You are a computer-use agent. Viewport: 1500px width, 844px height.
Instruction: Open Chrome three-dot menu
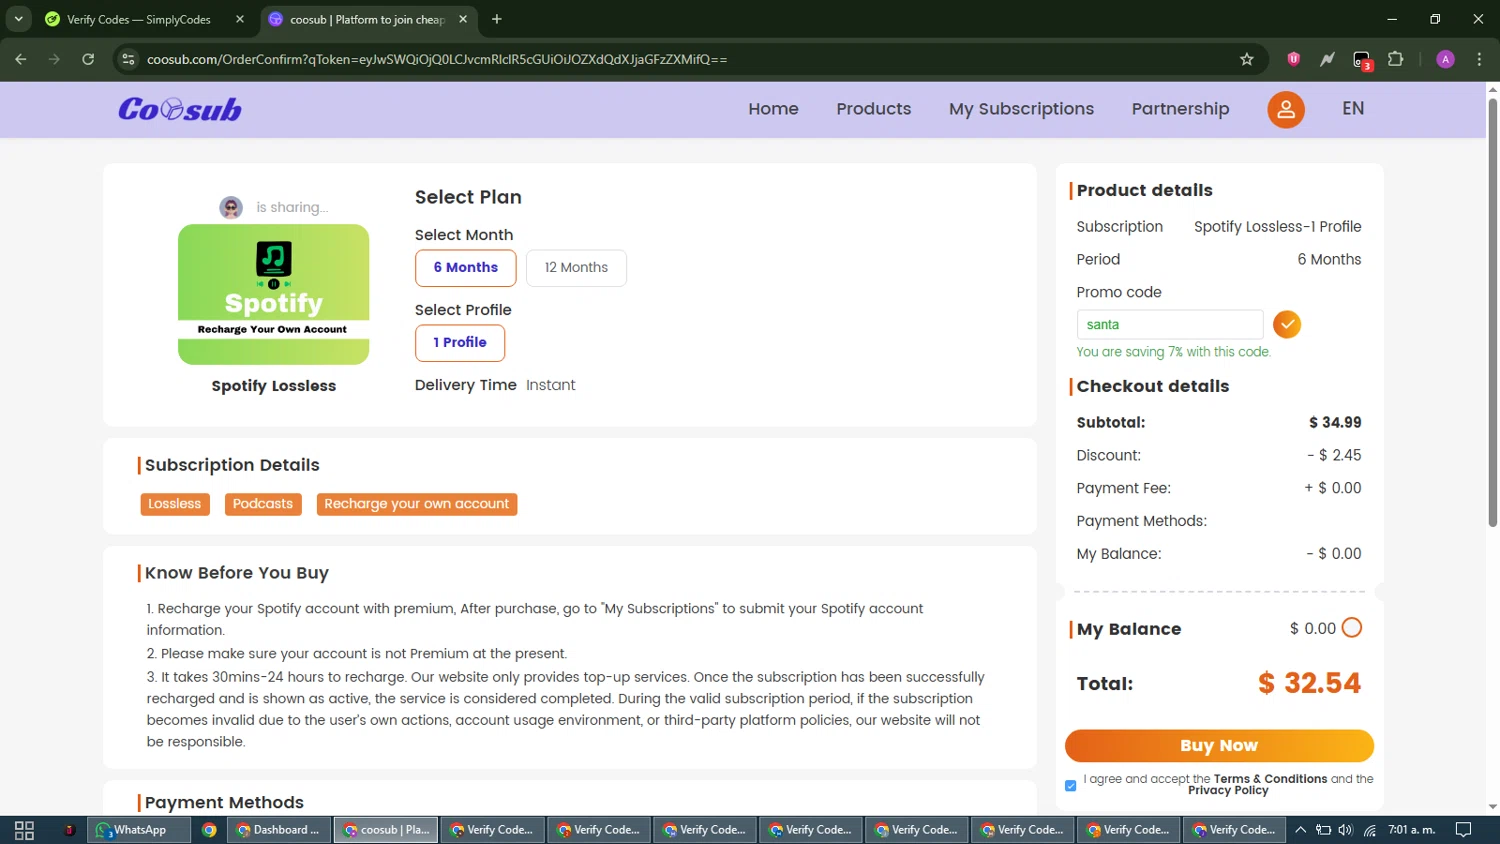[1479, 59]
